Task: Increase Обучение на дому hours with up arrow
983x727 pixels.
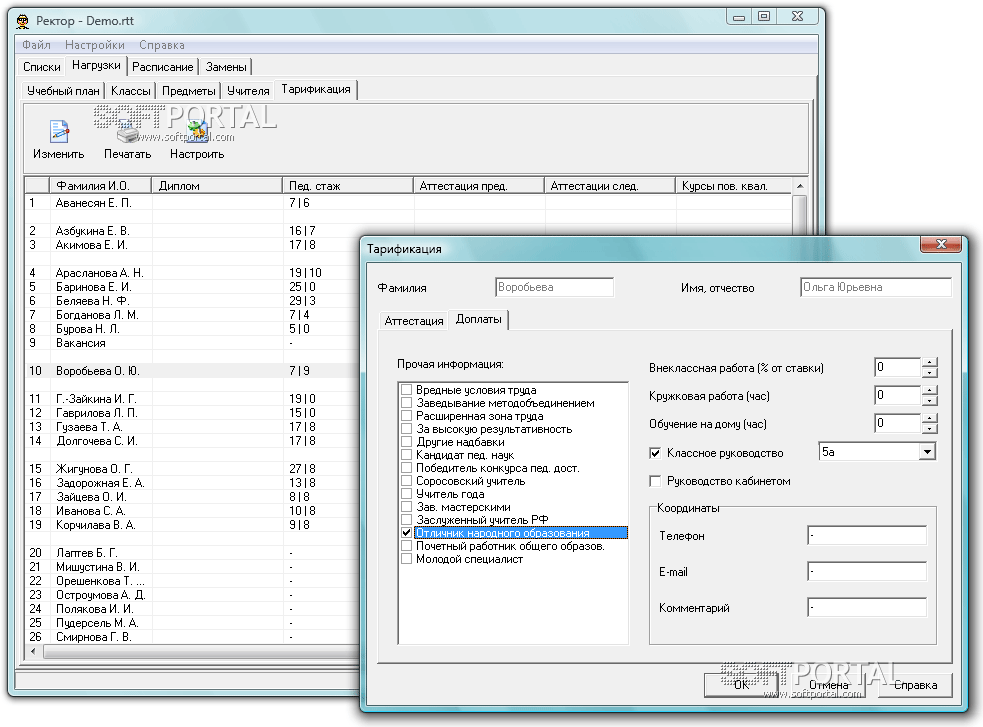Action: tap(930, 418)
